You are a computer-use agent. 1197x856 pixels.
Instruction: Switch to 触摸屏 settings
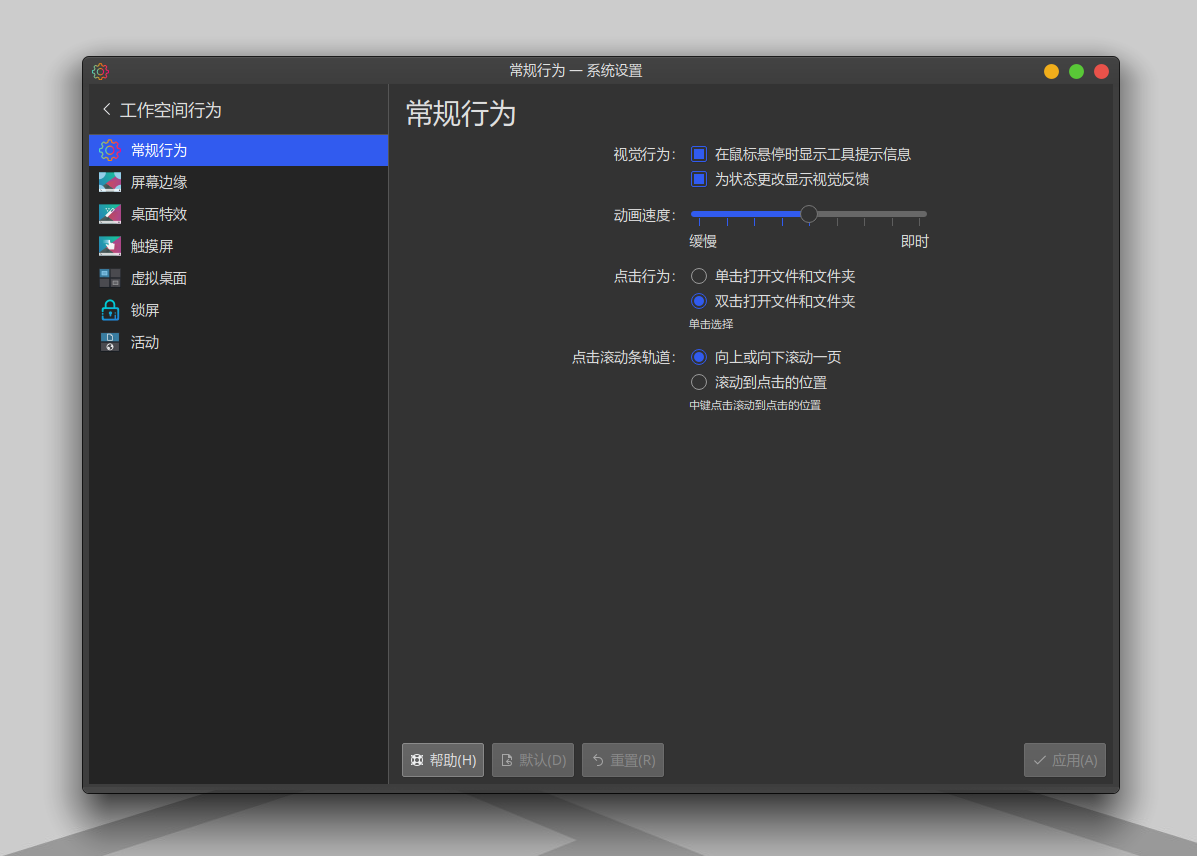(239, 247)
